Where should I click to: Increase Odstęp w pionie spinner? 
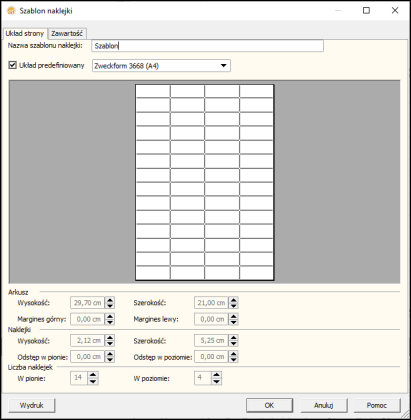pyautogui.click(x=109, y=354)
